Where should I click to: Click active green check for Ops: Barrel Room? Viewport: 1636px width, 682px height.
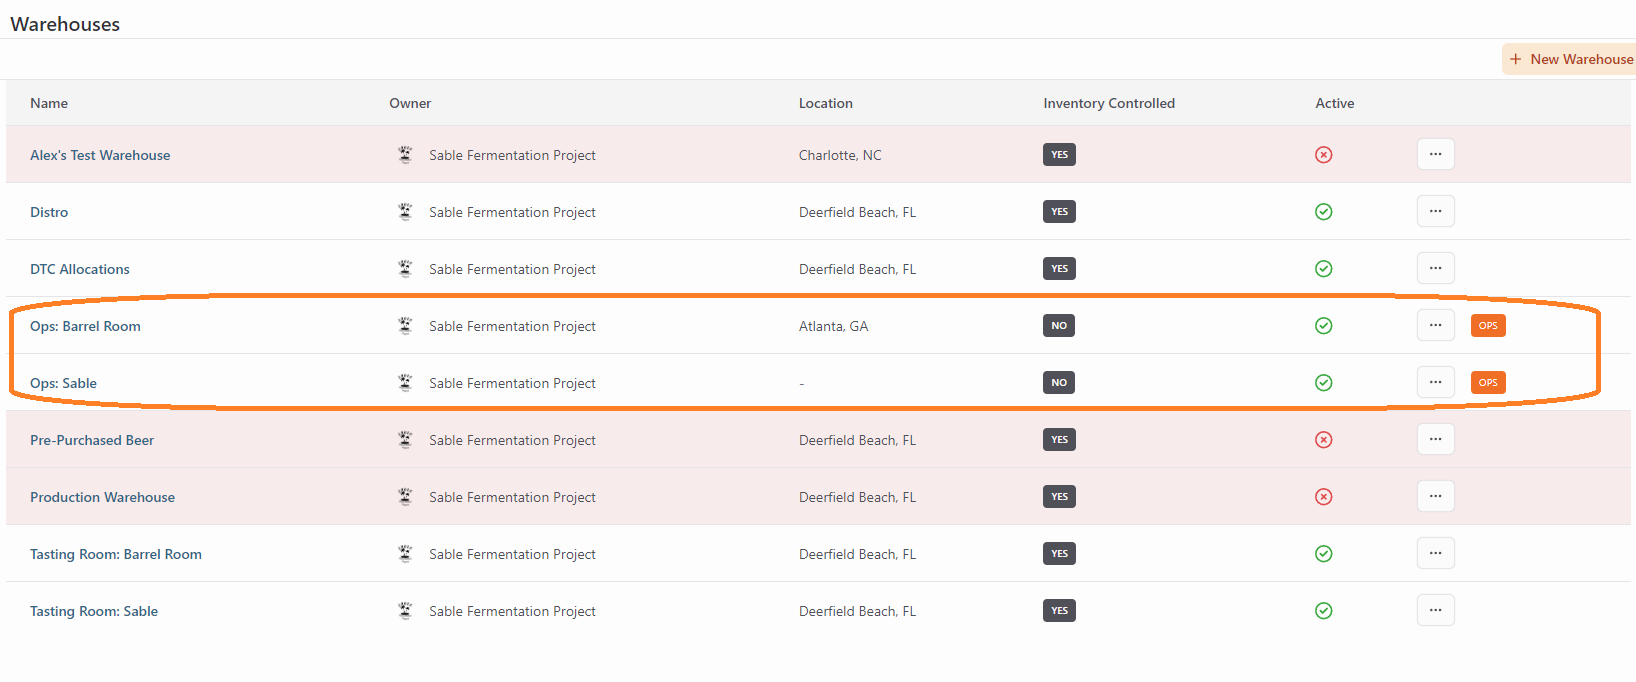[1323, 326]
